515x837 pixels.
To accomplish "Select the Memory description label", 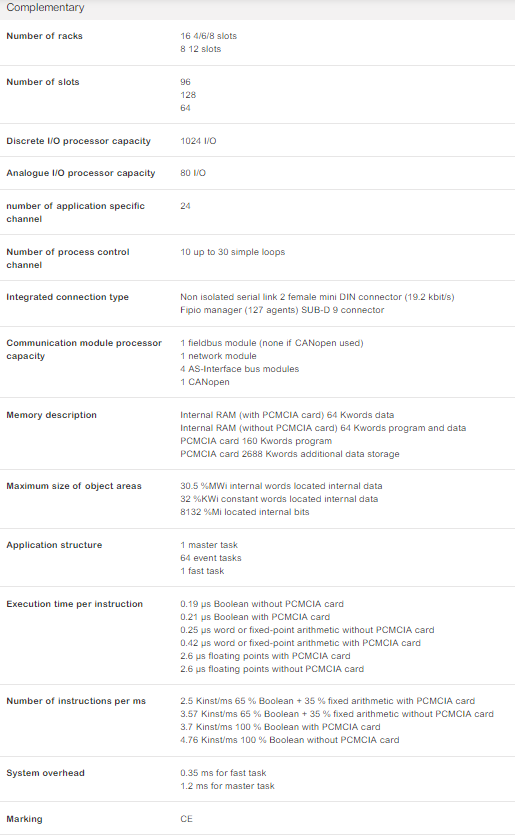I will point(51,415).
